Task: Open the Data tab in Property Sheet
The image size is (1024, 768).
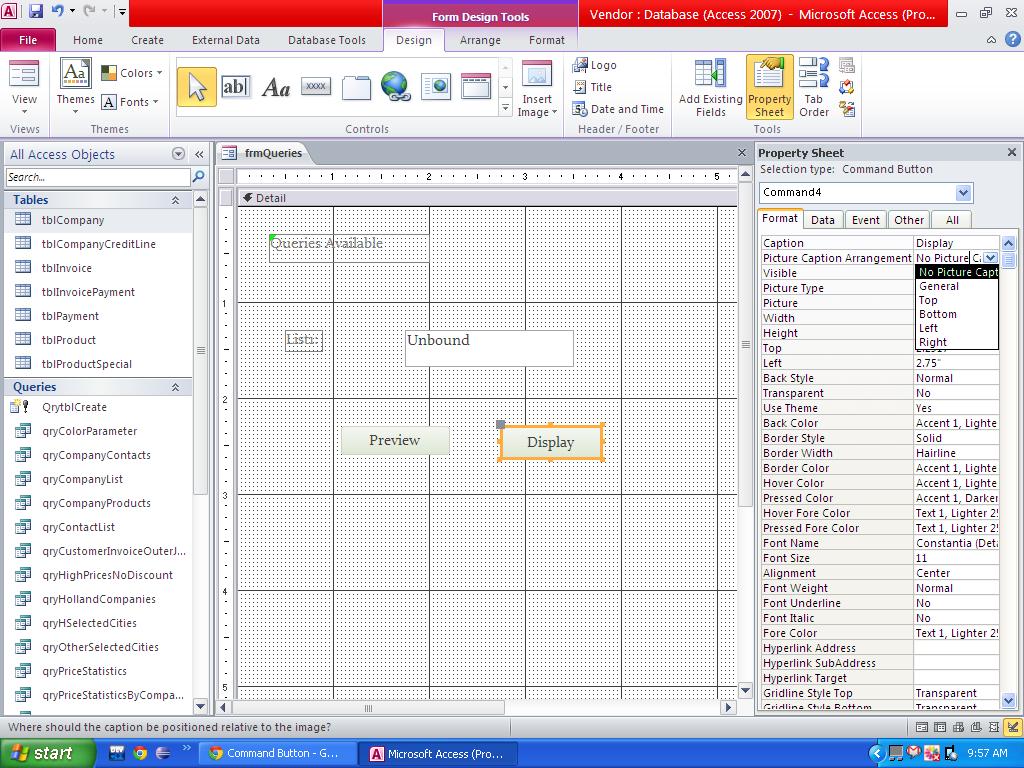Action: tap(823, 220)
